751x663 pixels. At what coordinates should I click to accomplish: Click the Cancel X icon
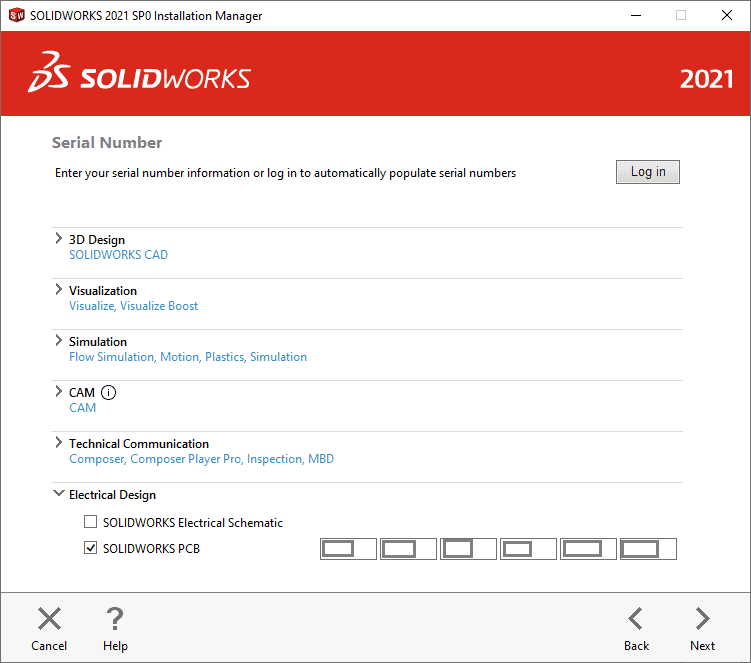click(49, 618)
